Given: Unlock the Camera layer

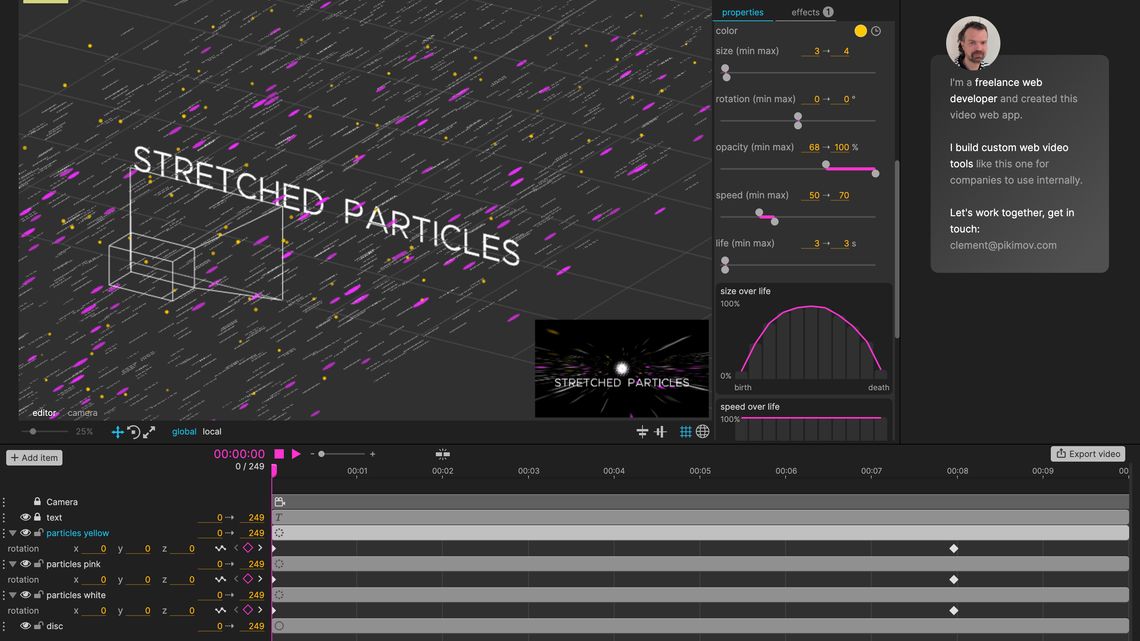Looking at the screenshot, I should 37,501.
